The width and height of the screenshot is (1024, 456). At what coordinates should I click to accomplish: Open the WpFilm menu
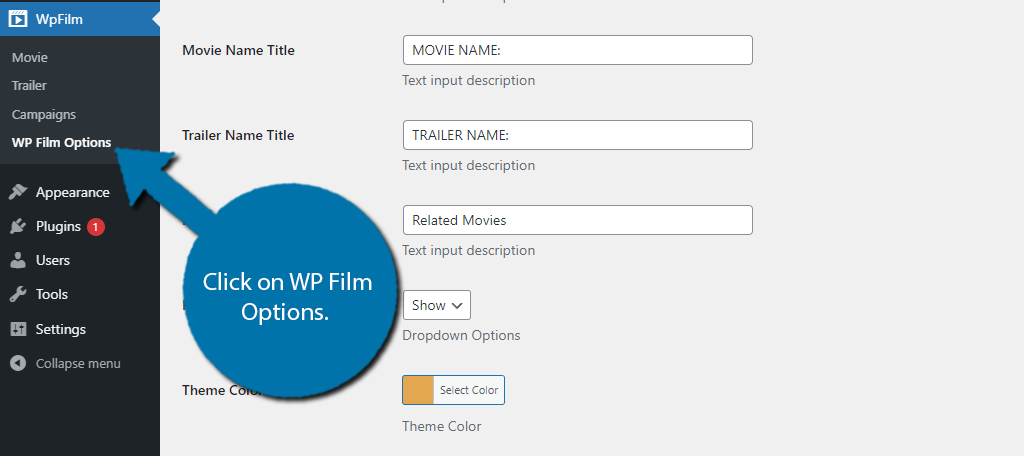(x=80, y=19)
